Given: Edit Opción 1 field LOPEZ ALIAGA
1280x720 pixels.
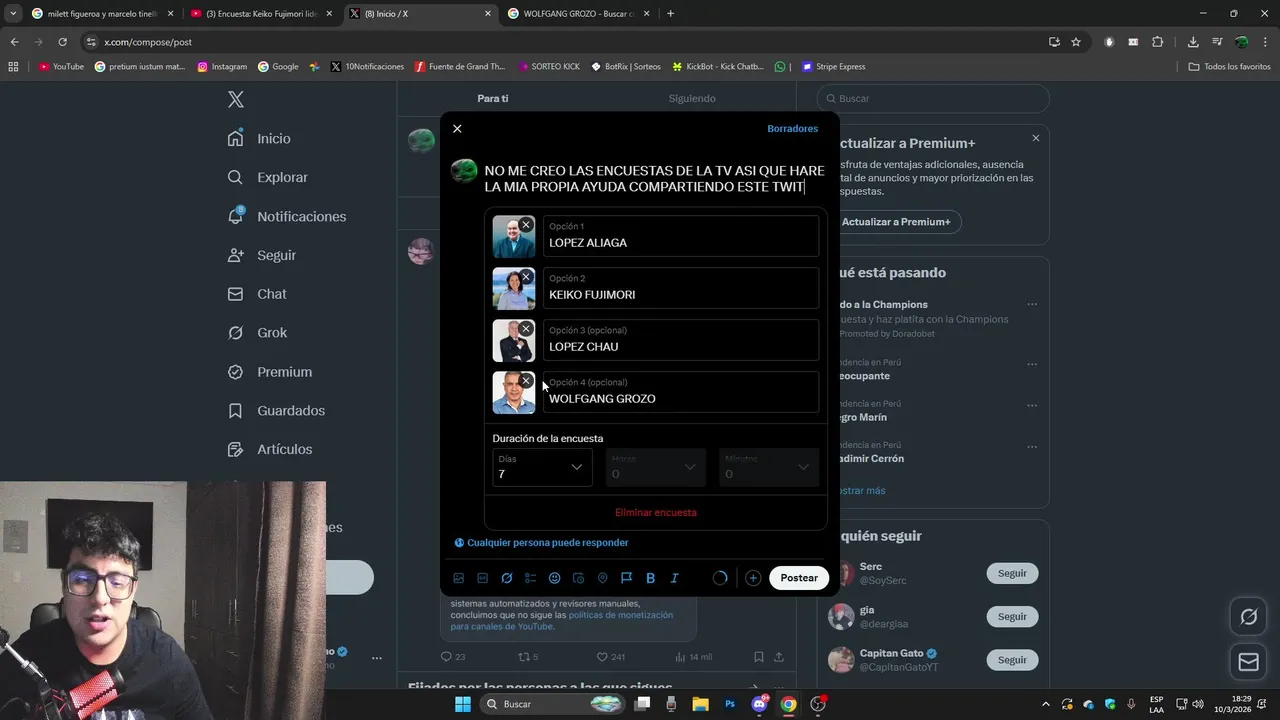Looking at the screenshot, I should pyautogui.click(x=681, y=236).
